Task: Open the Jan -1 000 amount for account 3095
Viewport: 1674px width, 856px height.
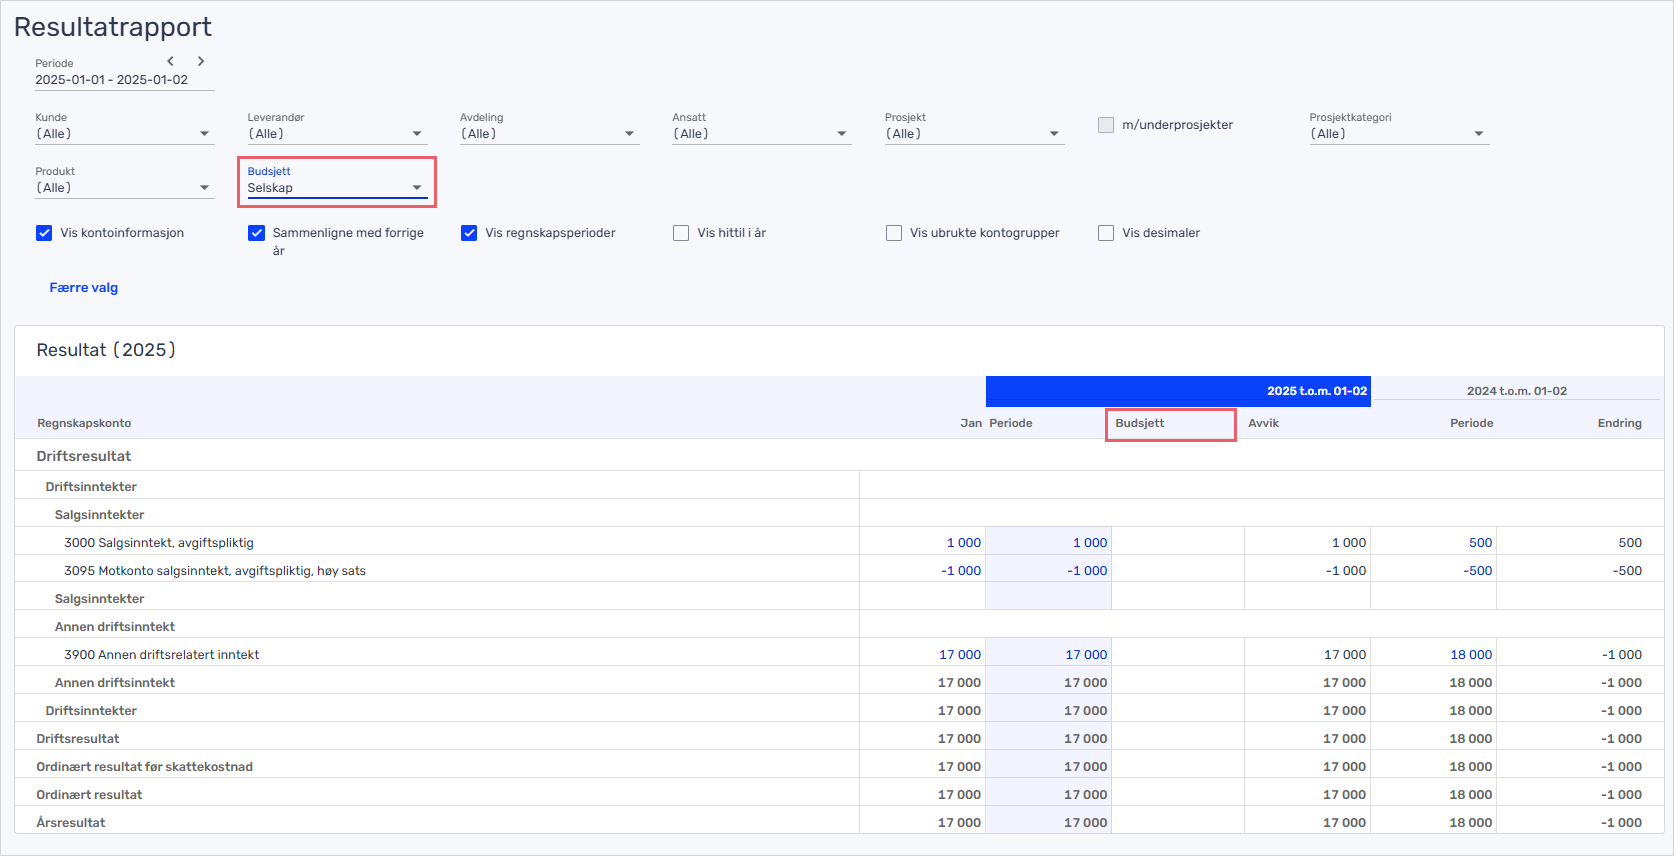Action: (961, 571)
